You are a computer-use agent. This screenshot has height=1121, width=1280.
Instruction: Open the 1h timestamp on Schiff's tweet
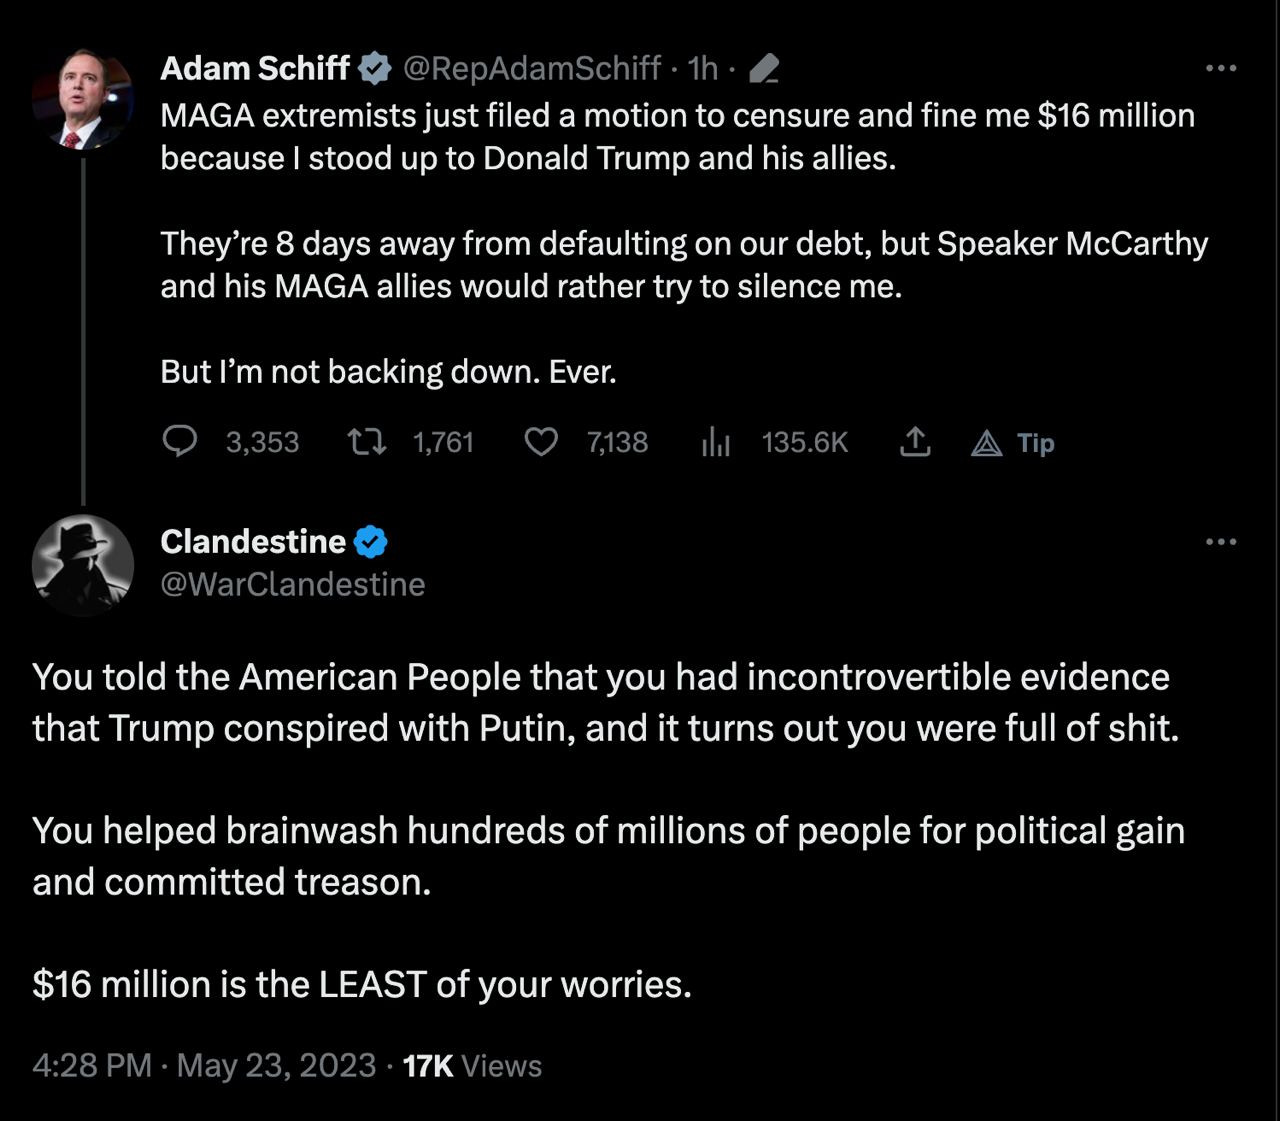[703, 68]
